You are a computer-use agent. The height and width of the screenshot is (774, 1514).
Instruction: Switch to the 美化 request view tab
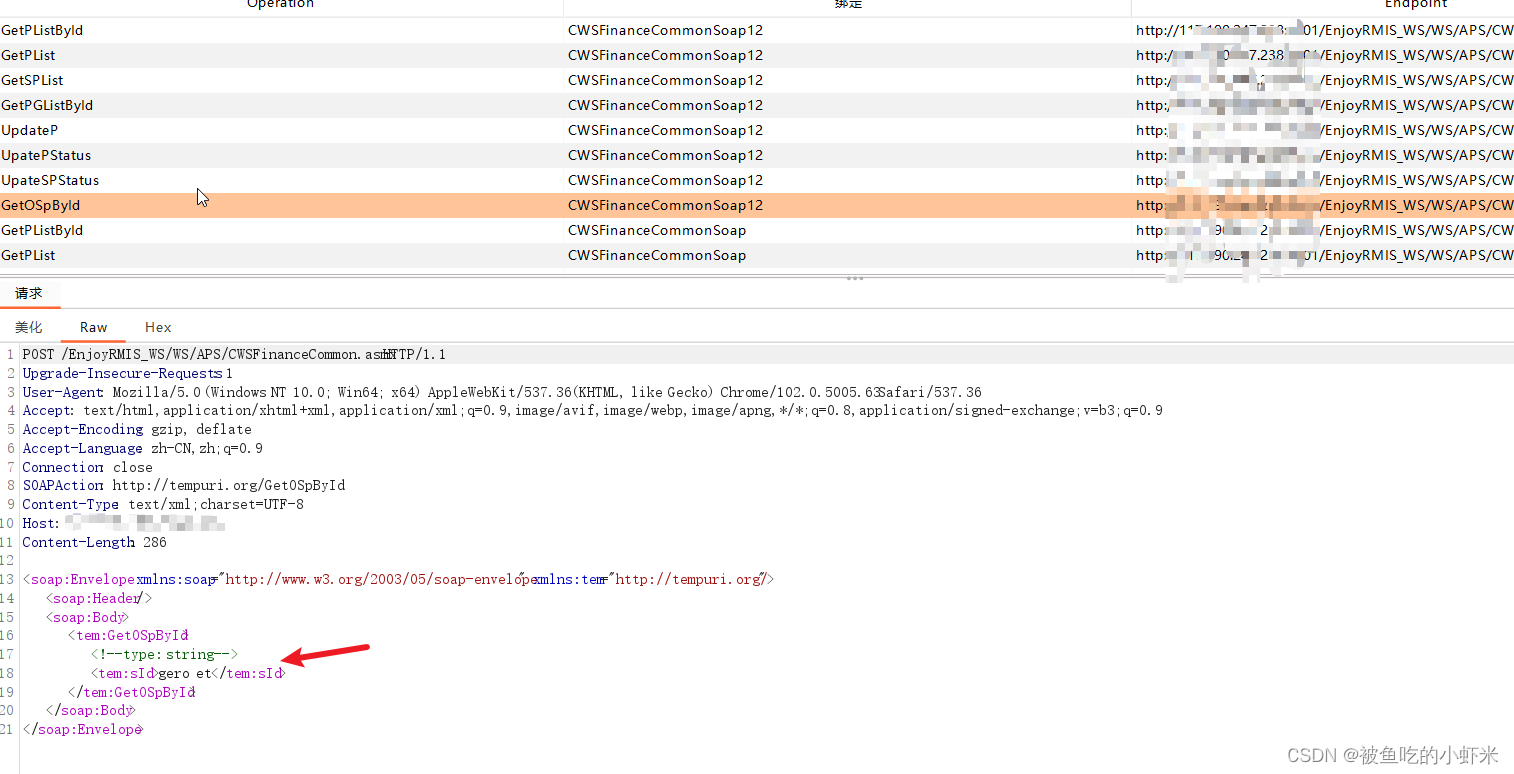pyautogui.click(x=29, y=327)
